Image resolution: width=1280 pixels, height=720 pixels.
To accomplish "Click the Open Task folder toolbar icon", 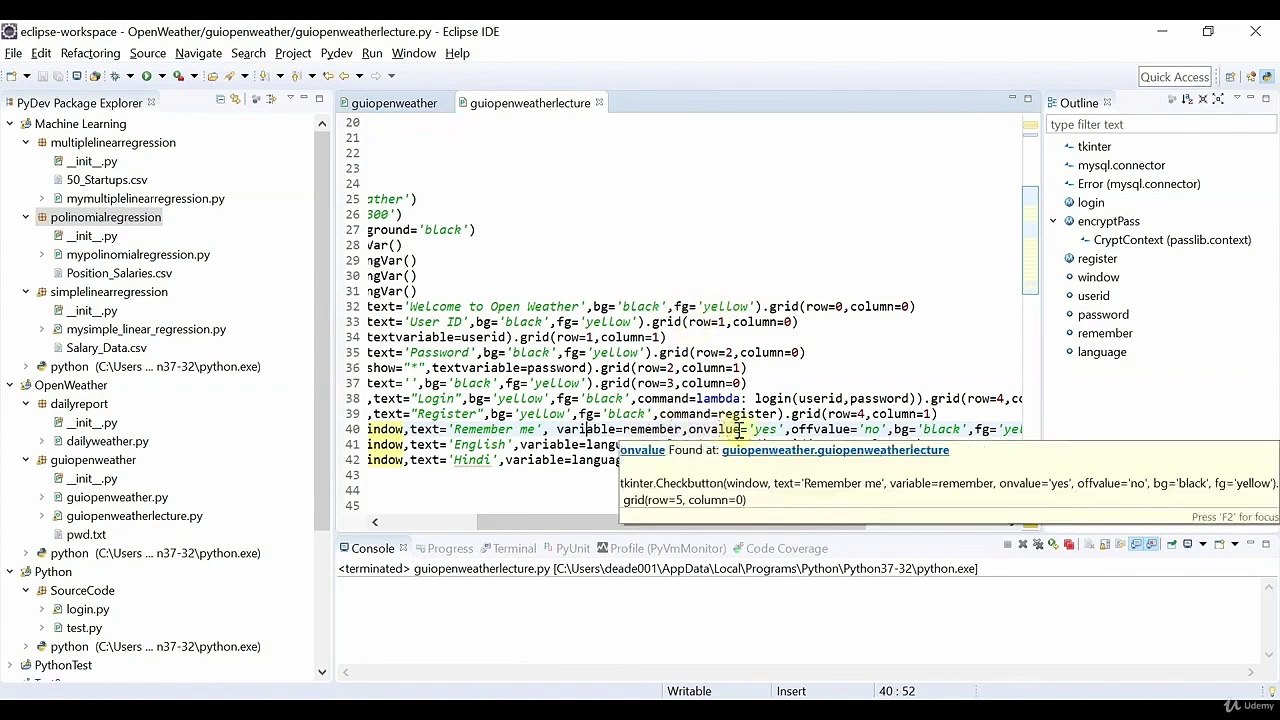I will point(212,76).
